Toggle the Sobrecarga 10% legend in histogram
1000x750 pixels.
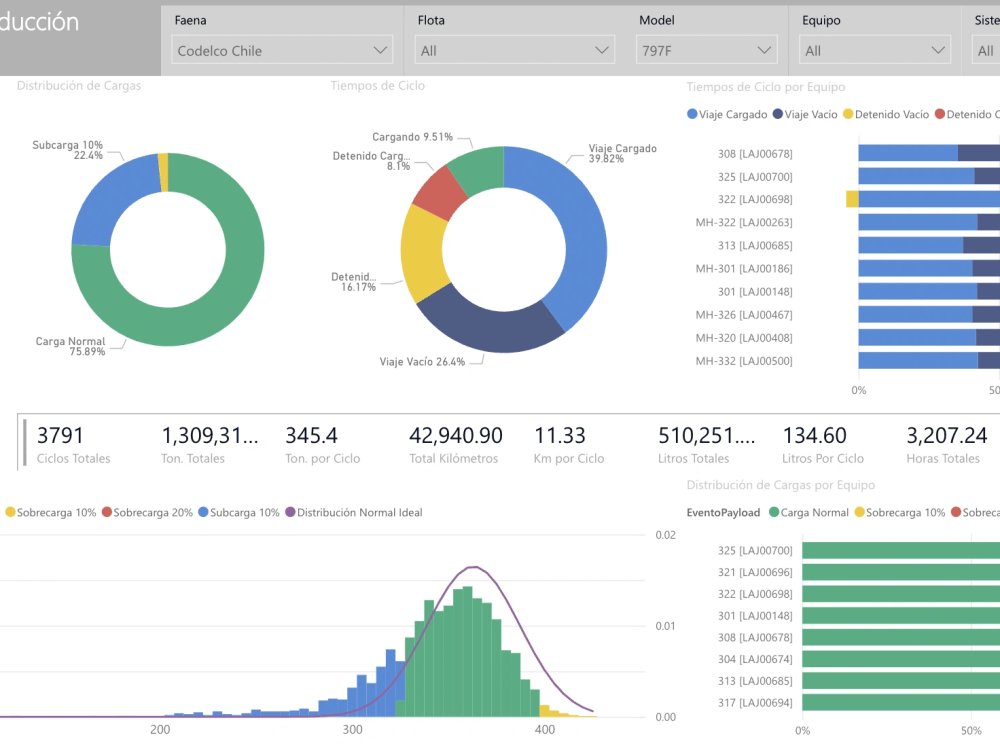pos(8,511)
